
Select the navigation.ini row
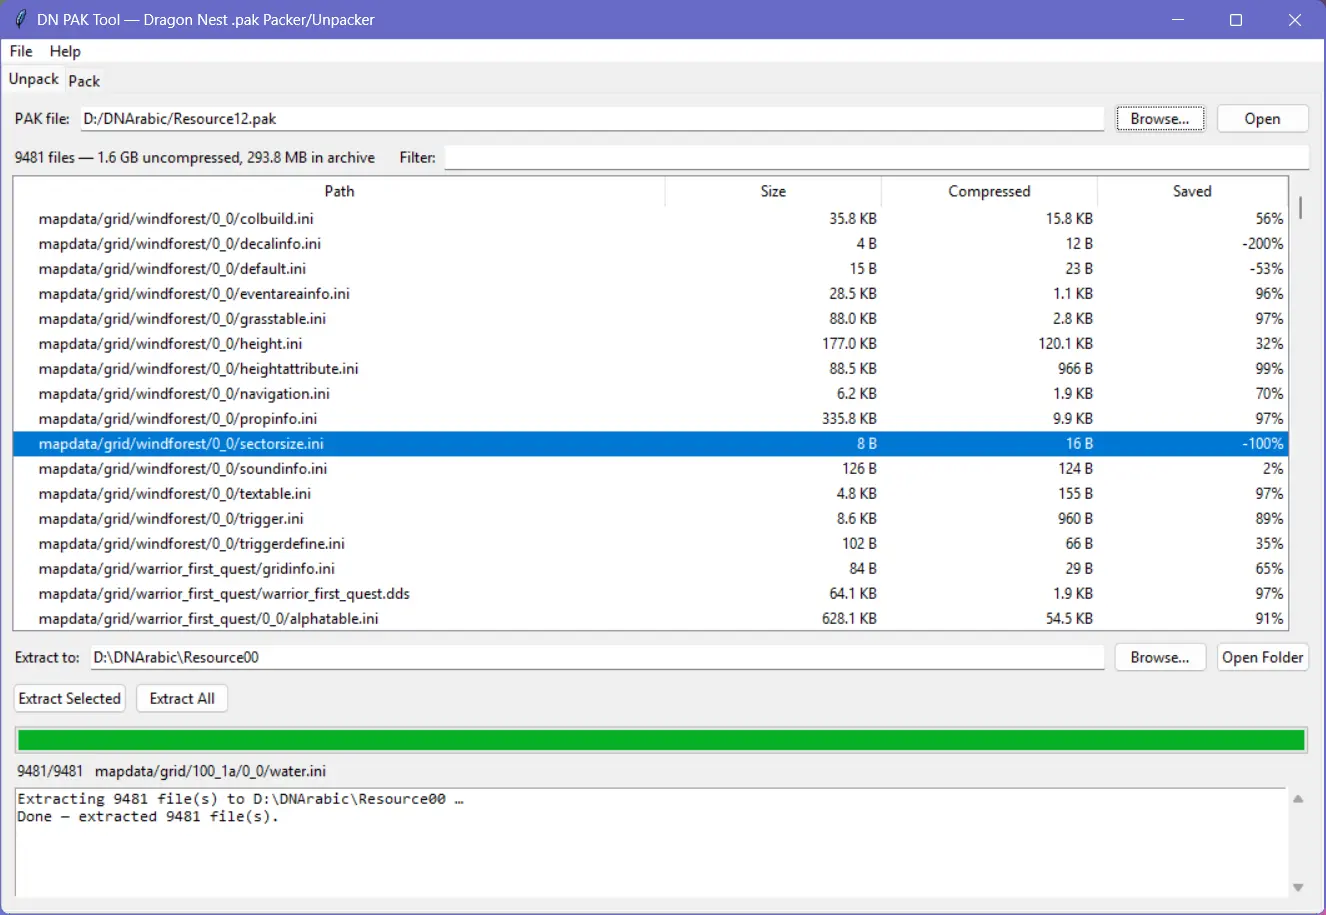(x=650, y=393)
